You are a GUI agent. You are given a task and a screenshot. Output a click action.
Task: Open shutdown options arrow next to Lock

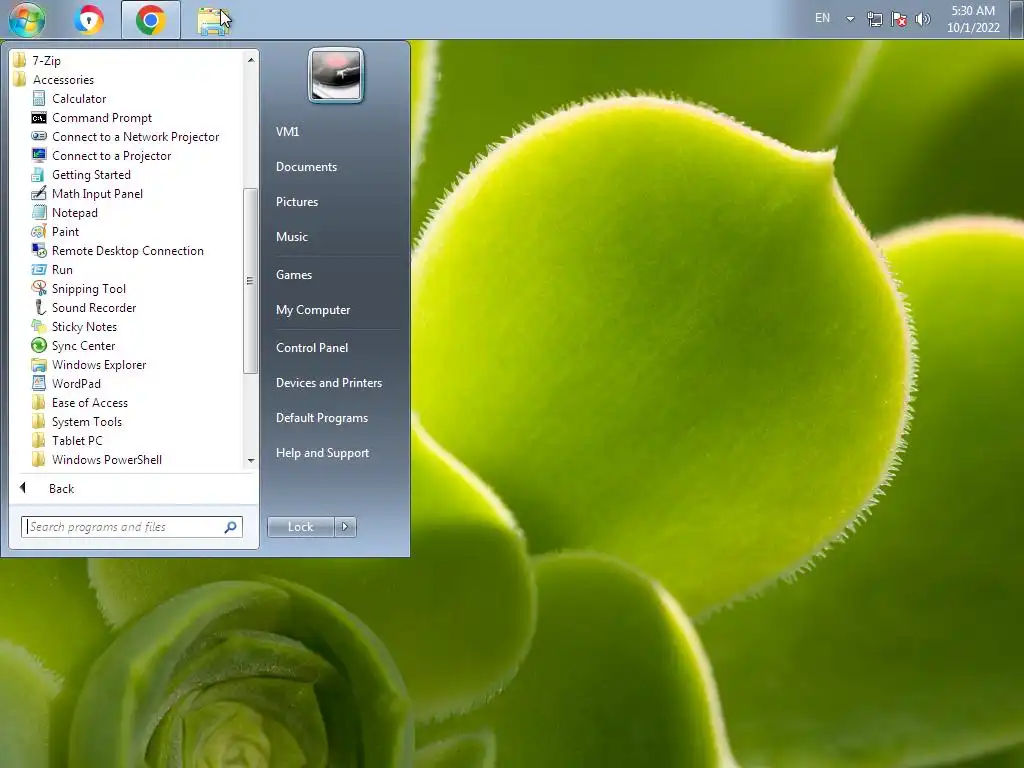(345, 526)
